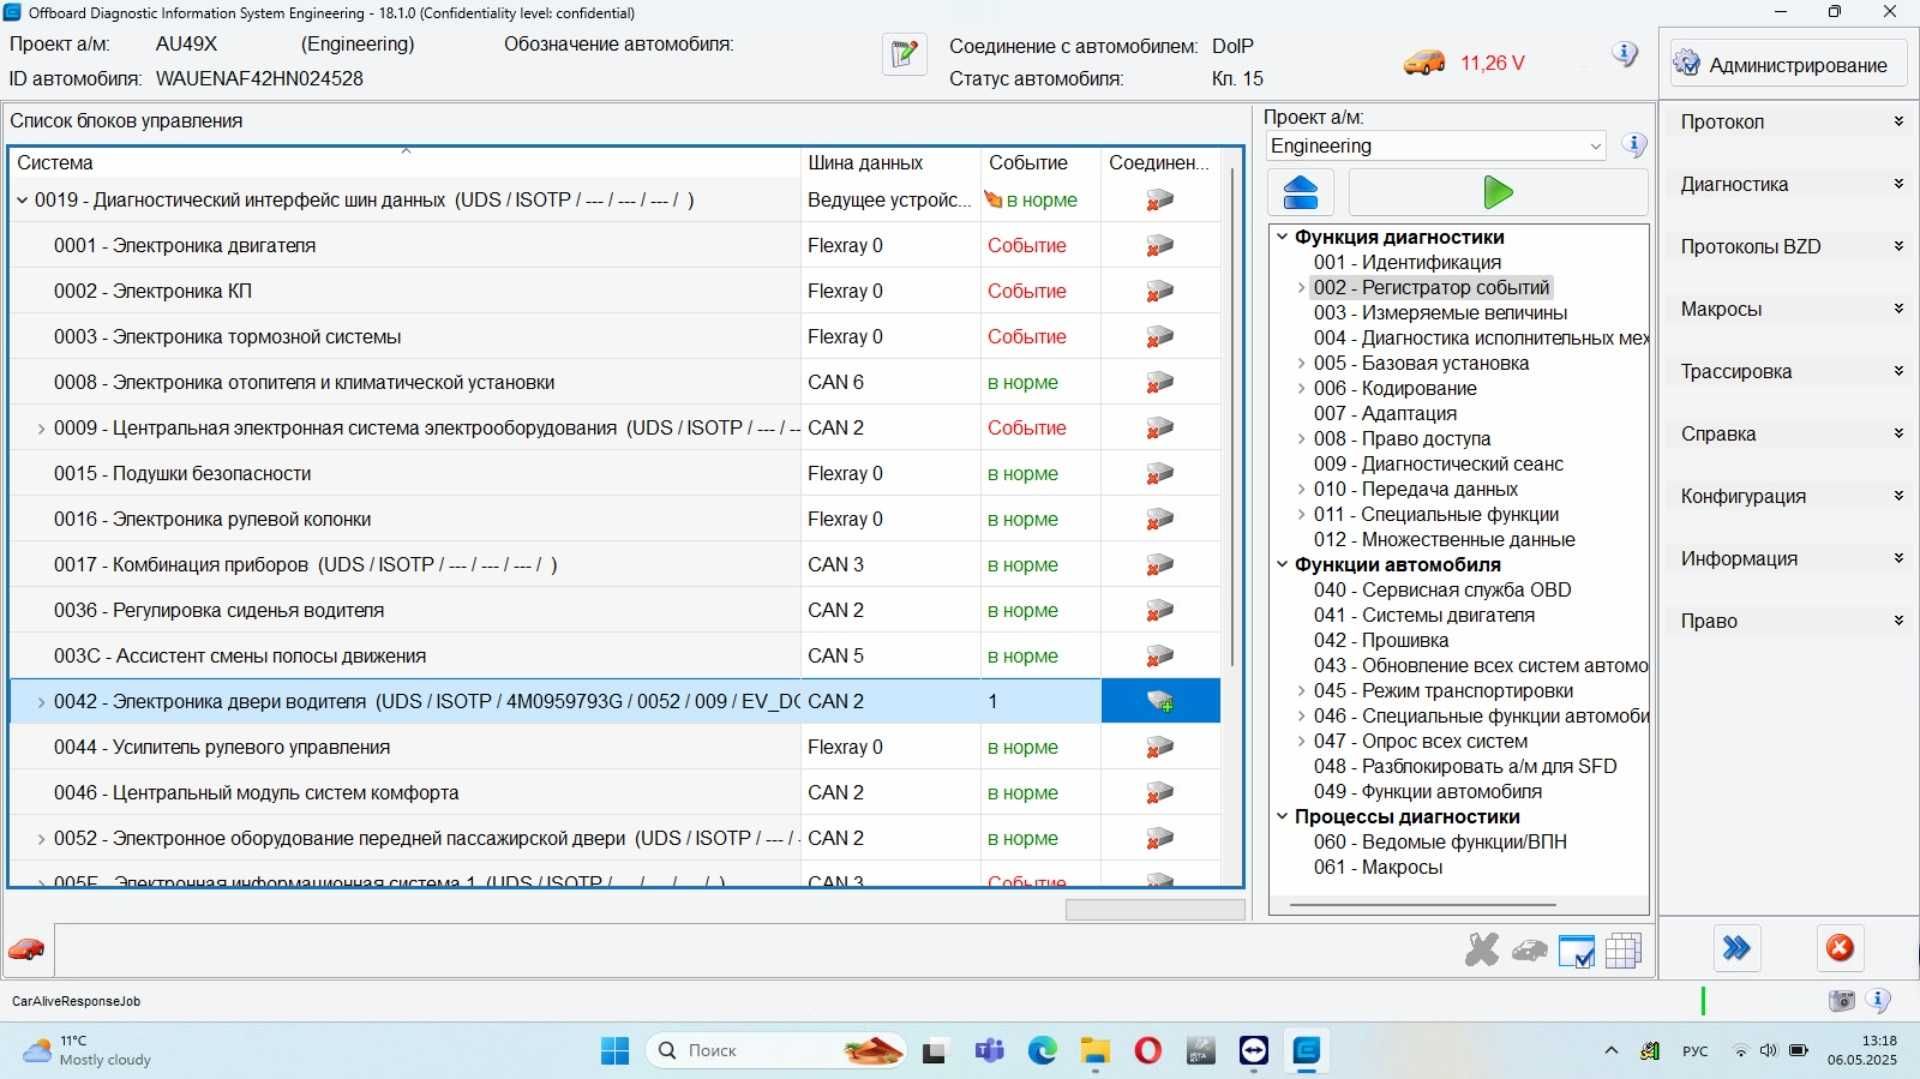Expand the Конфигурация side menu

coord(1790,496)
